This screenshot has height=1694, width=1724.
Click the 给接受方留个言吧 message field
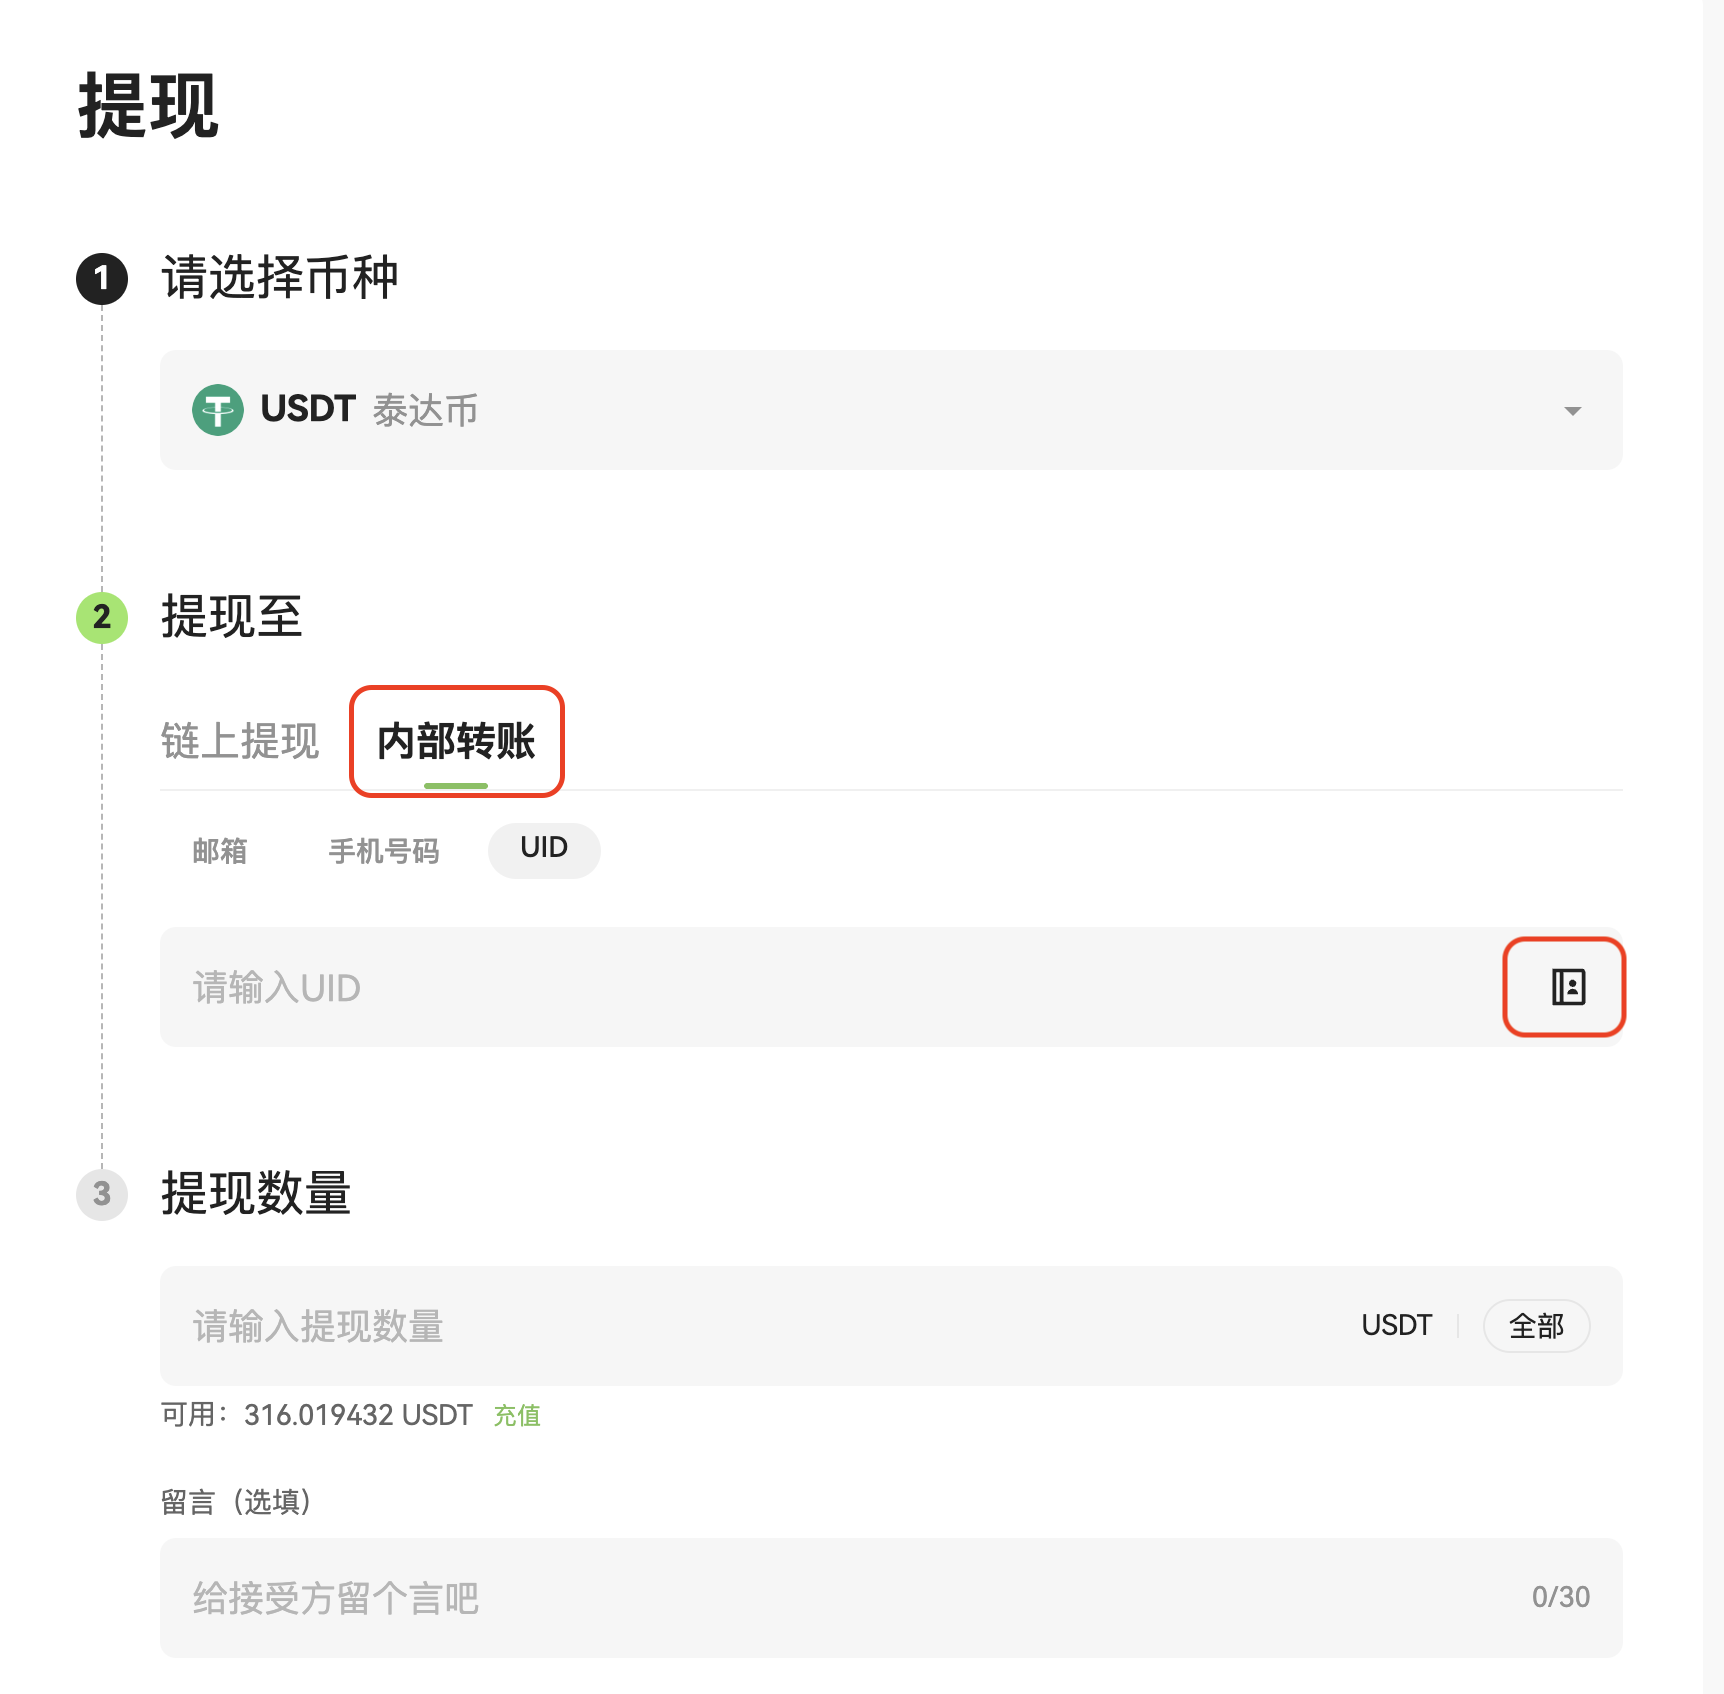click(x=840, y=1598)
